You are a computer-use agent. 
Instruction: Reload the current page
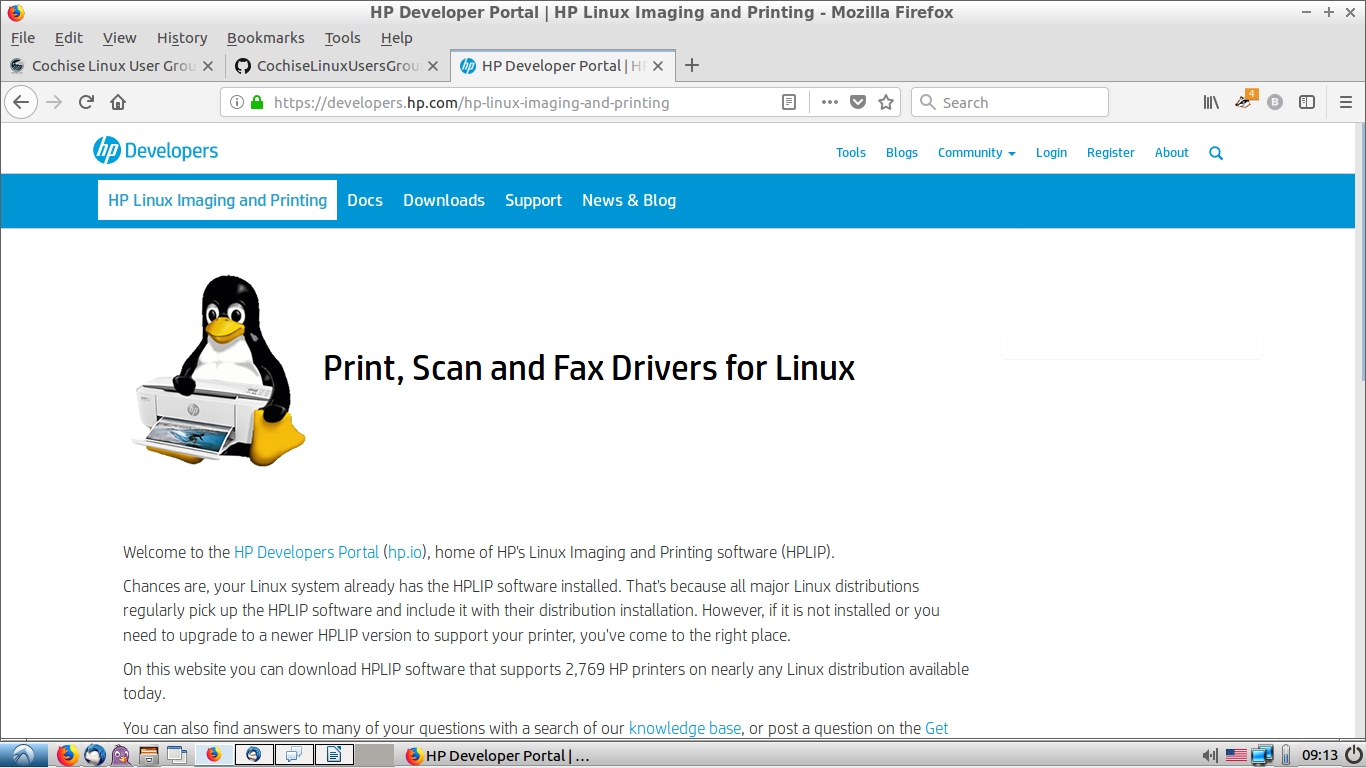tap(86, 102)
